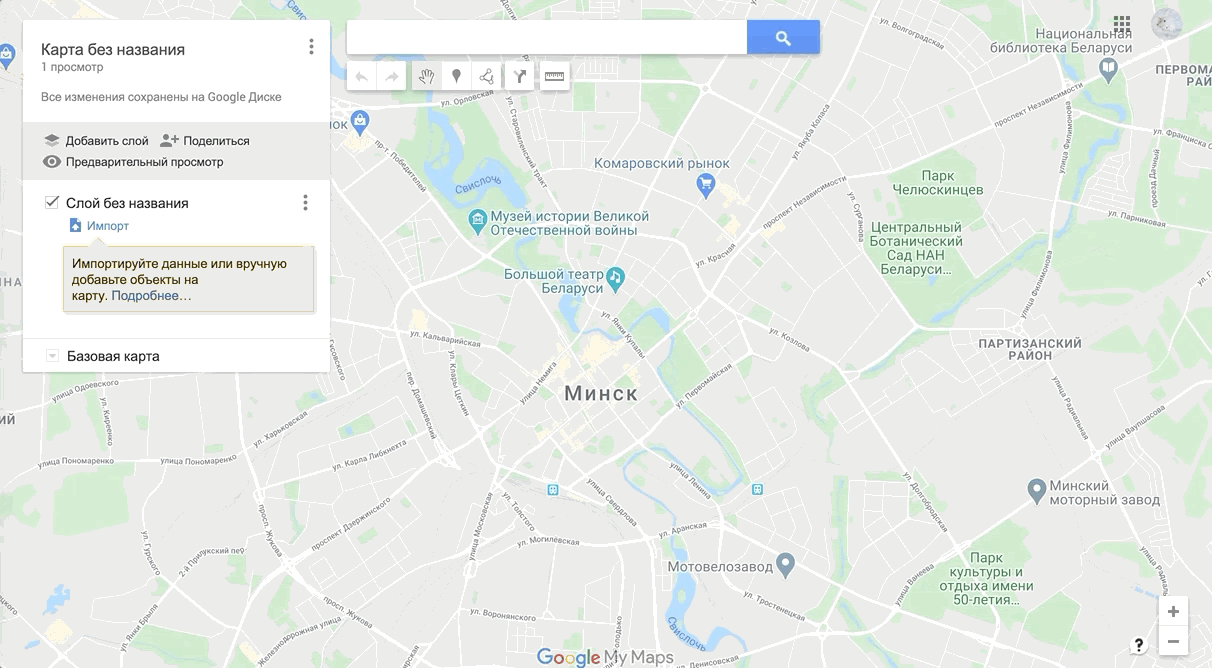
Task: Open the Google apps grid
Action: (1122, 23)
